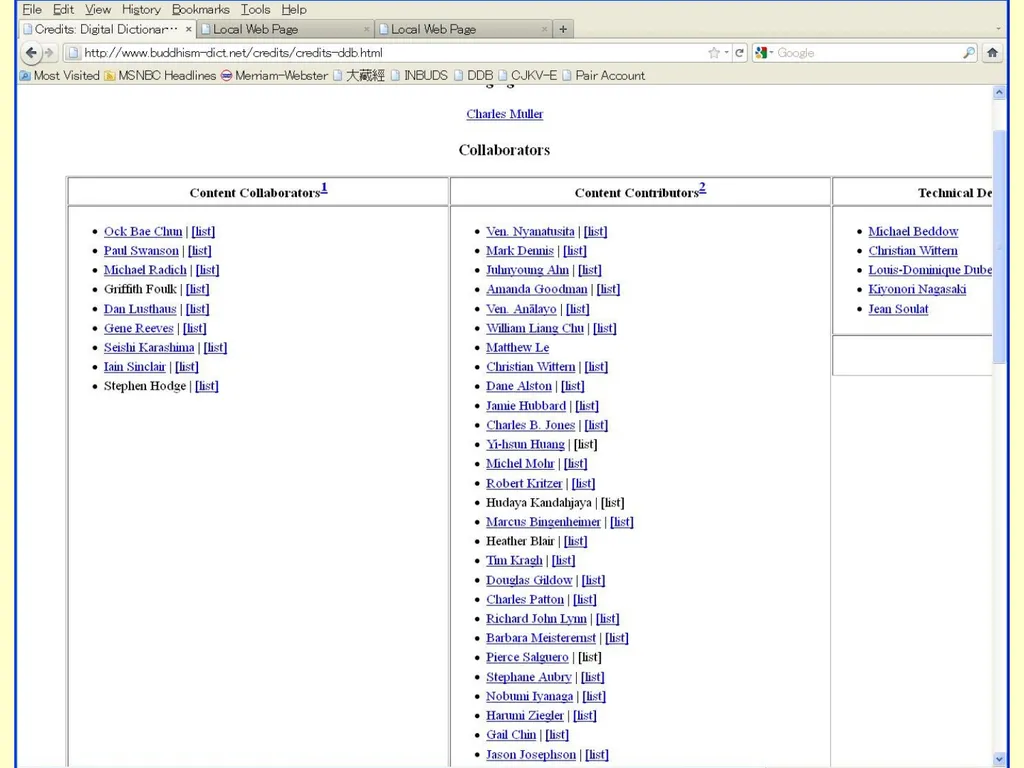Screen dimensions: 1024x768
Task: Switch to the second Local Web Page tab
Action: point(463,29)
